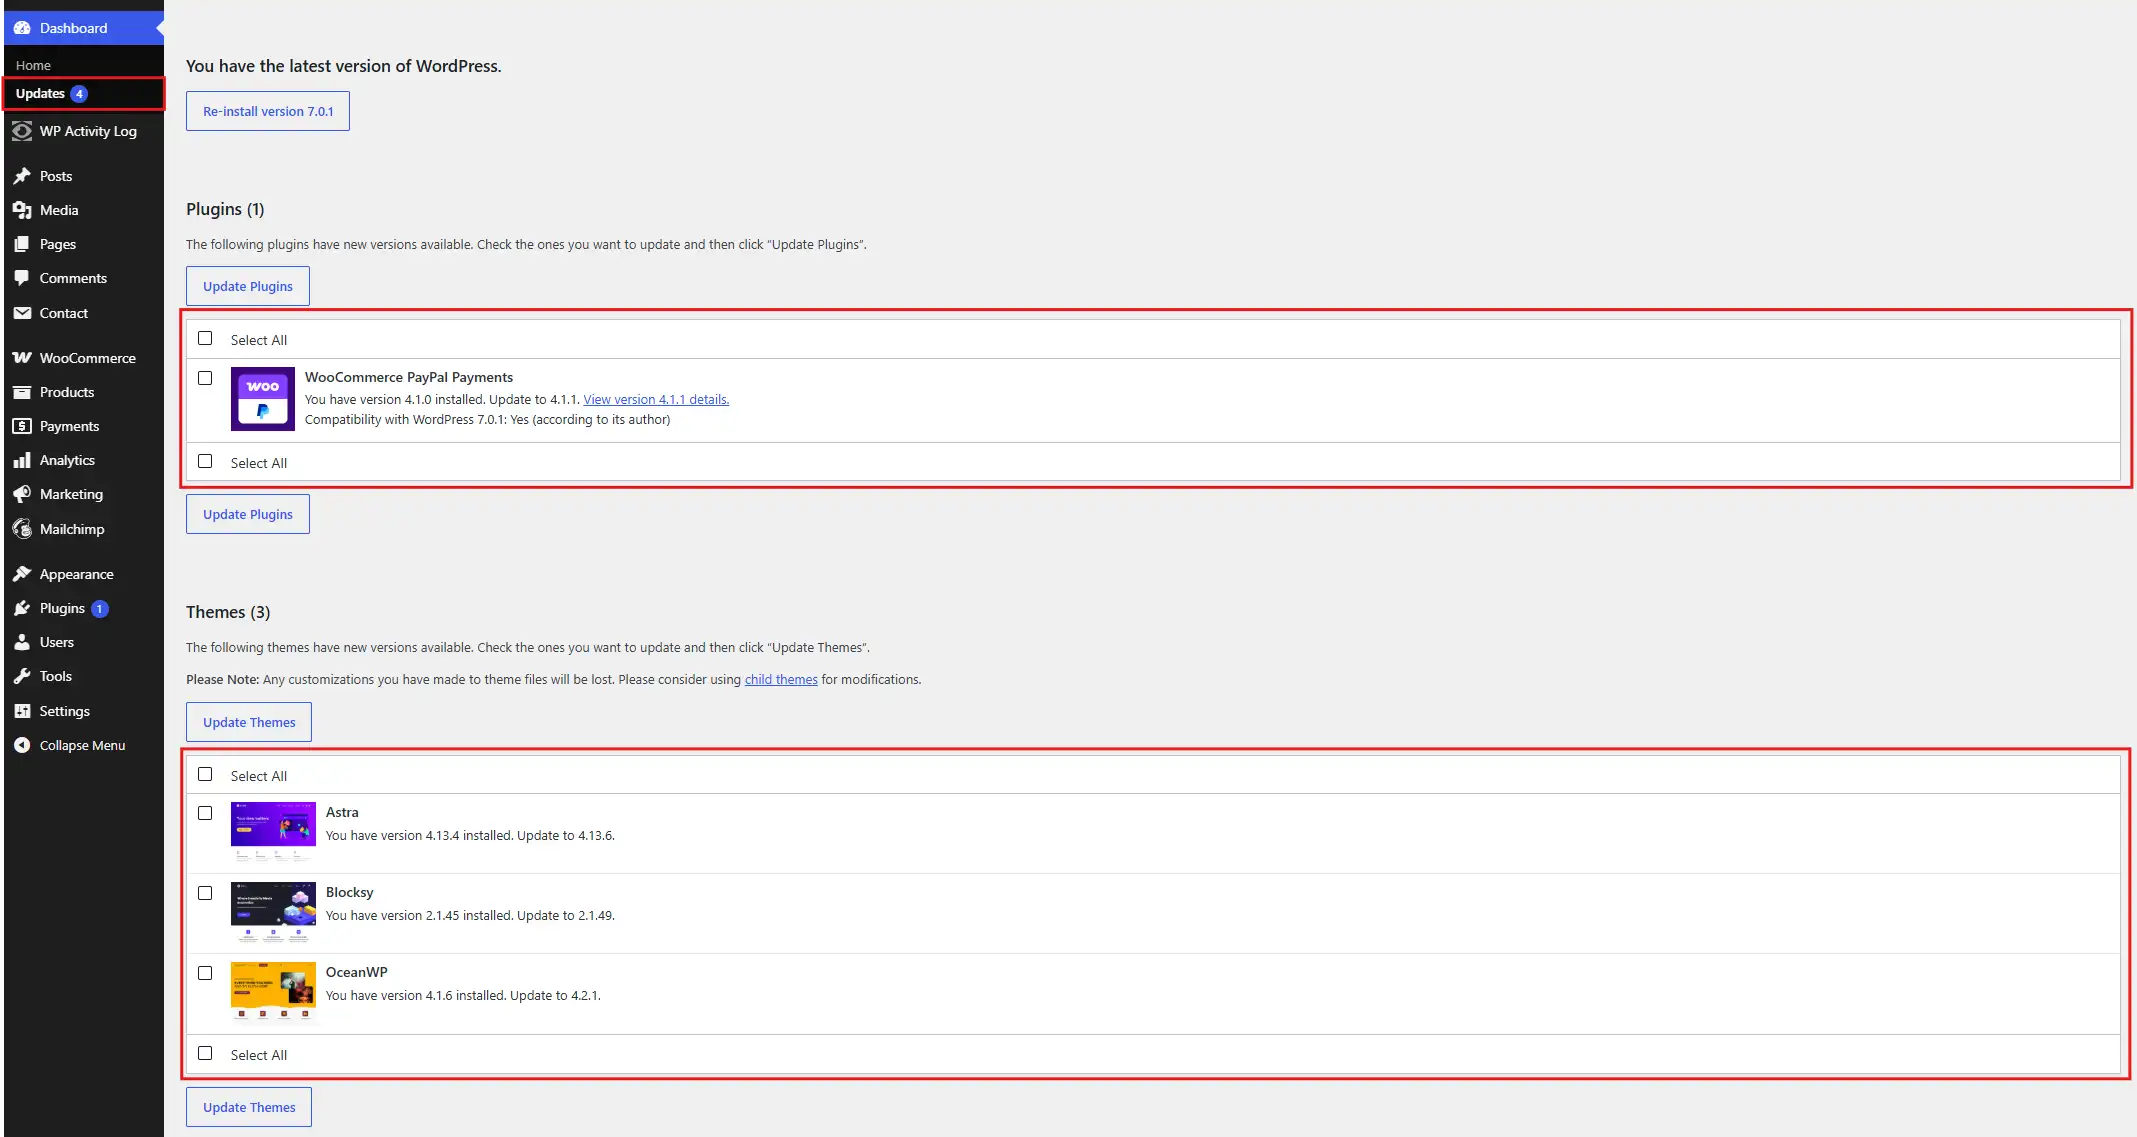Click the Products archive icon
This screenshot has width=2137, height=1137.
[x=22, y=392]
